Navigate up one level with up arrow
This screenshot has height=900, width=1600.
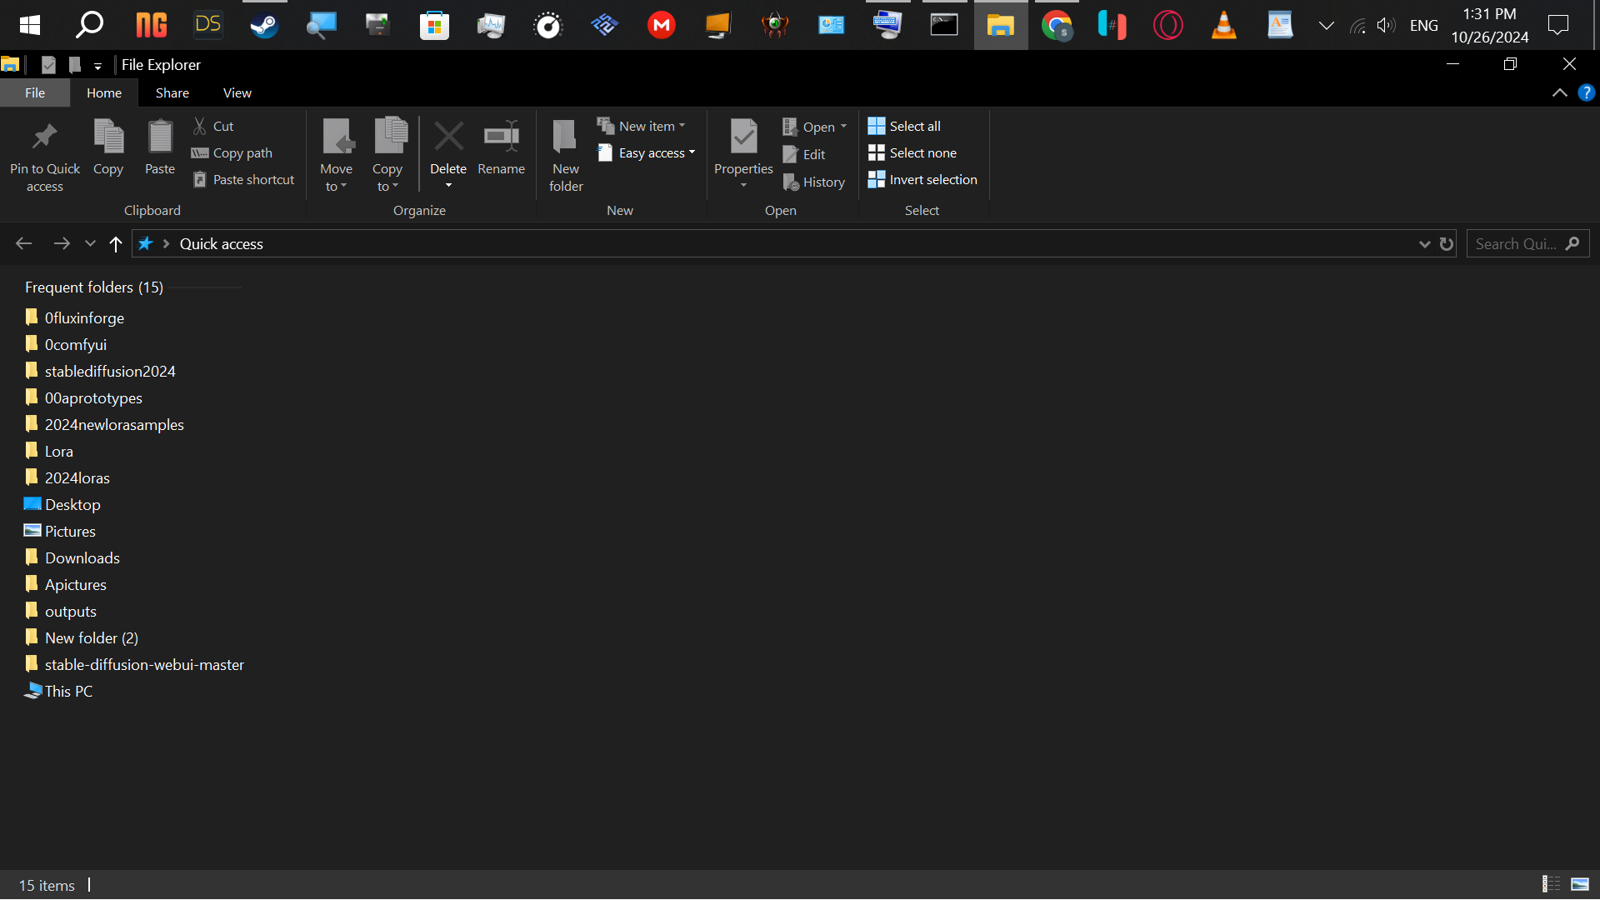click(116, 244)
